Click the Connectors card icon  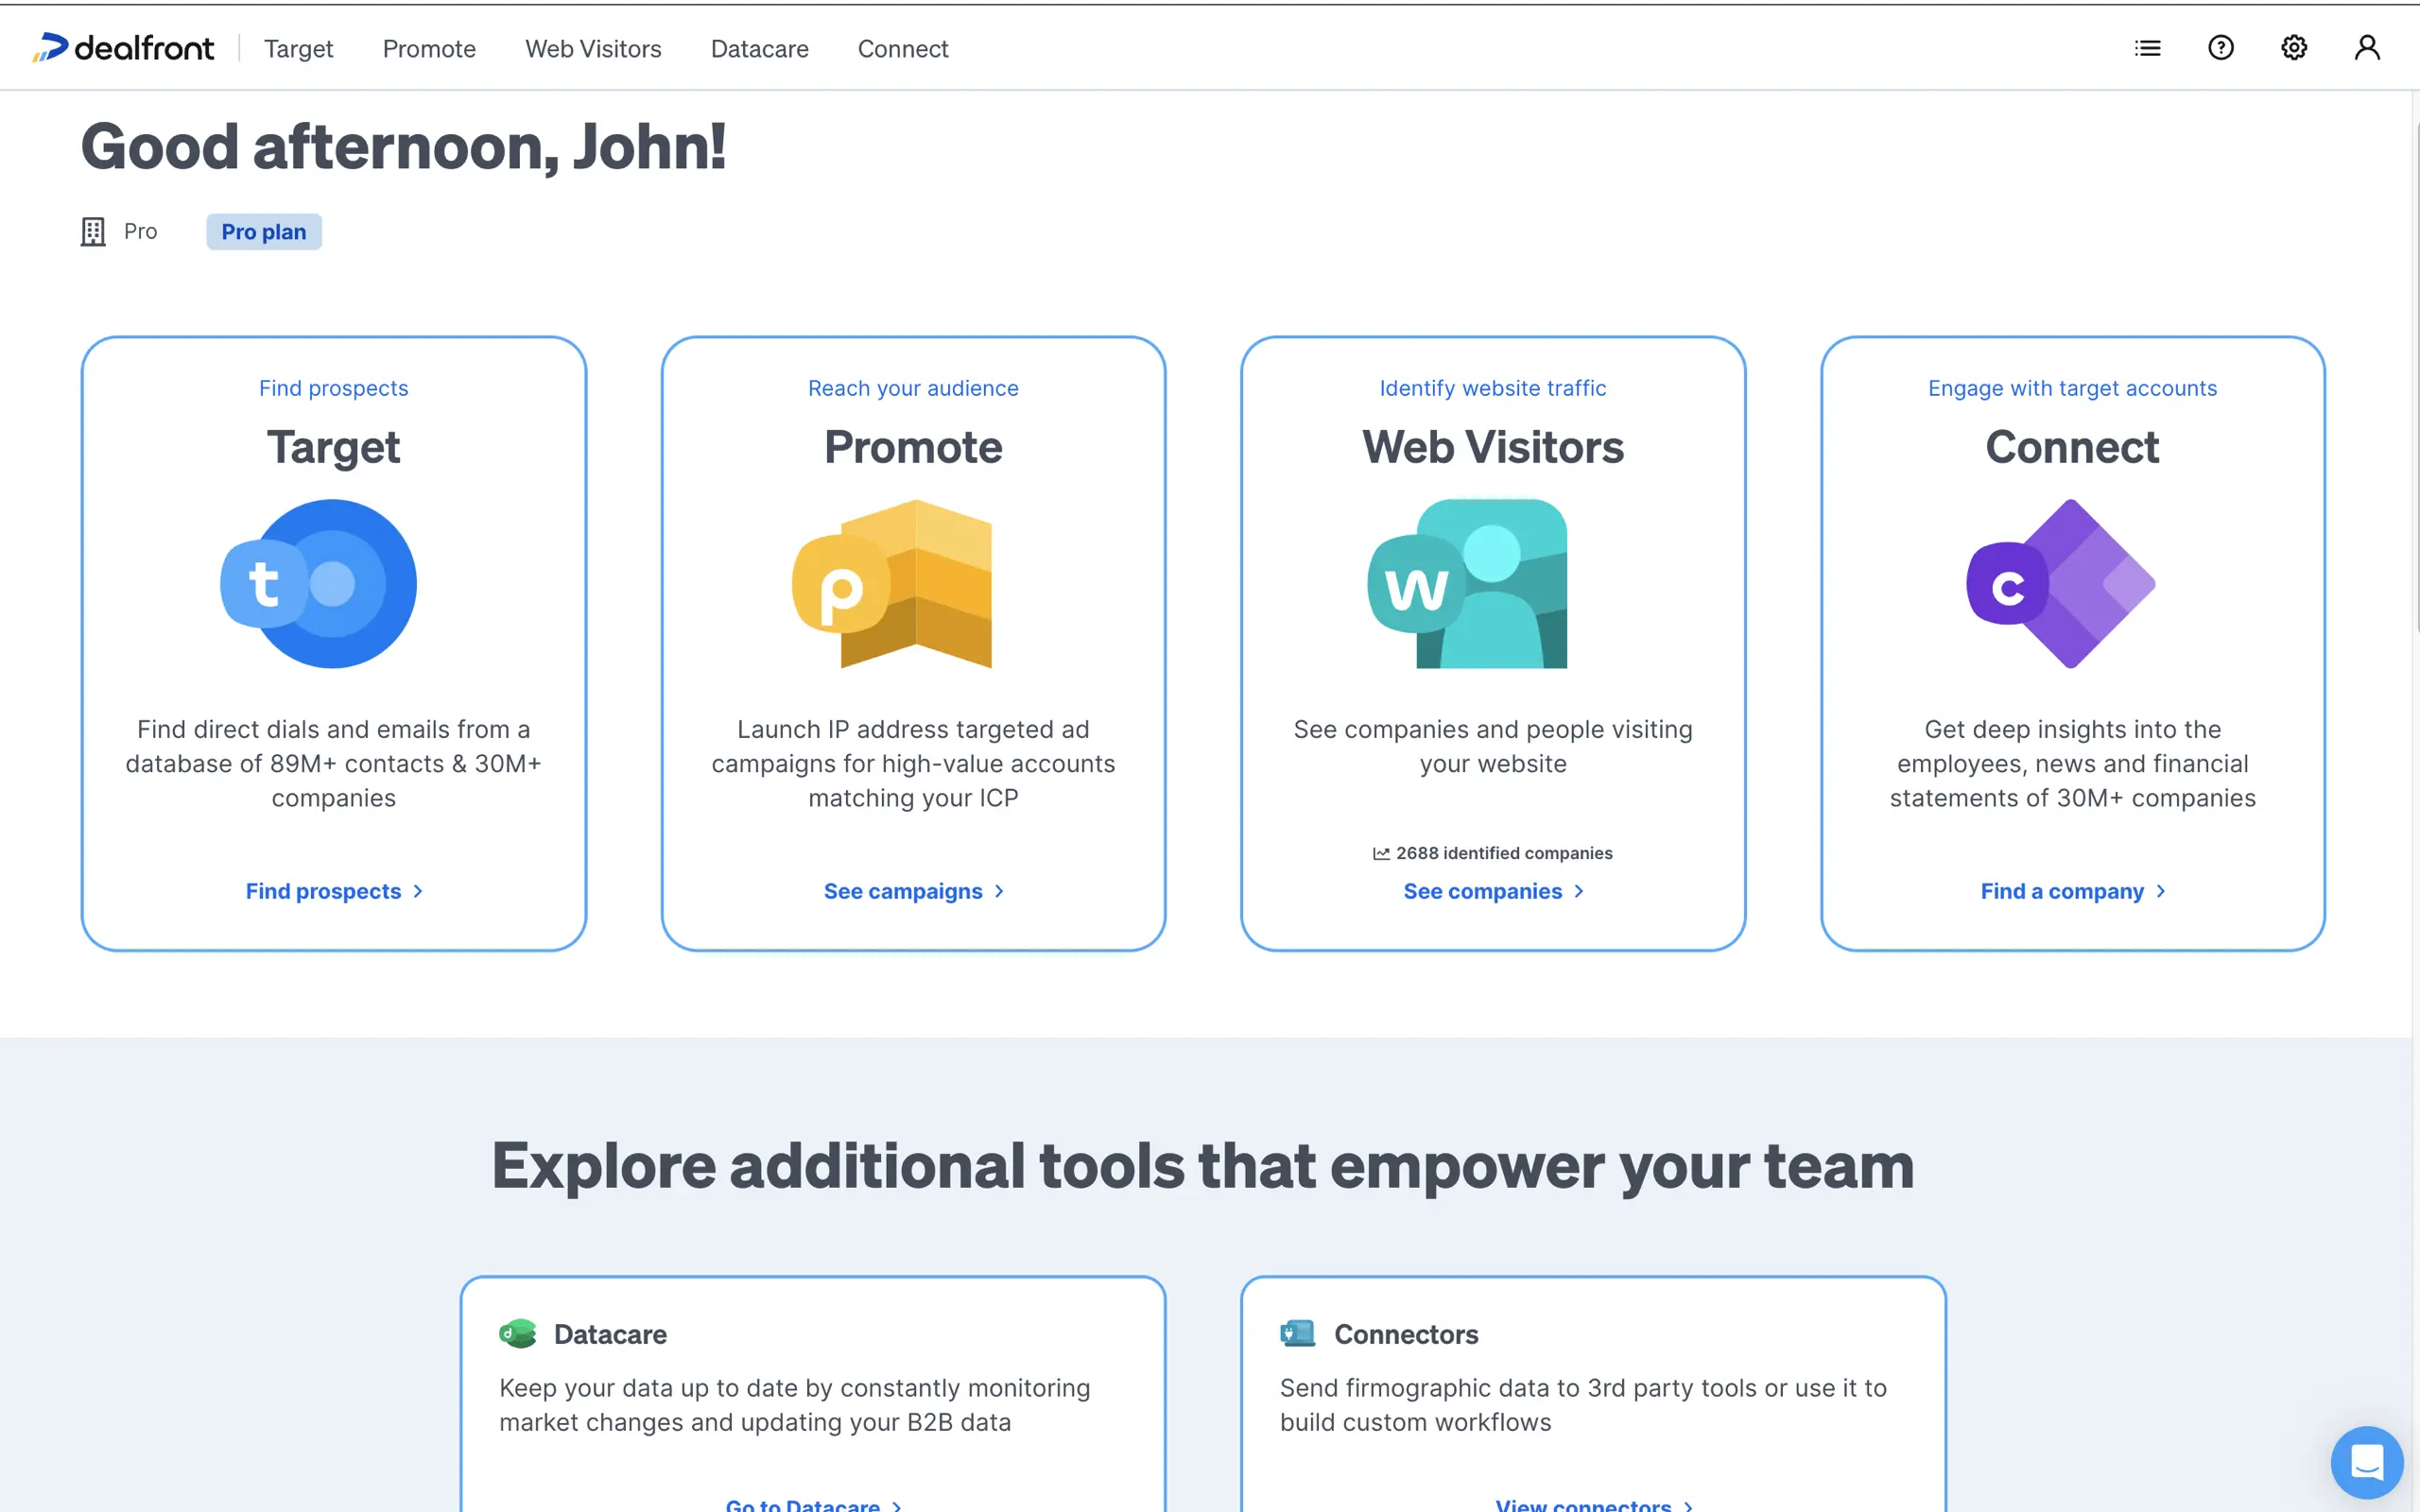click(1297, 1333)
